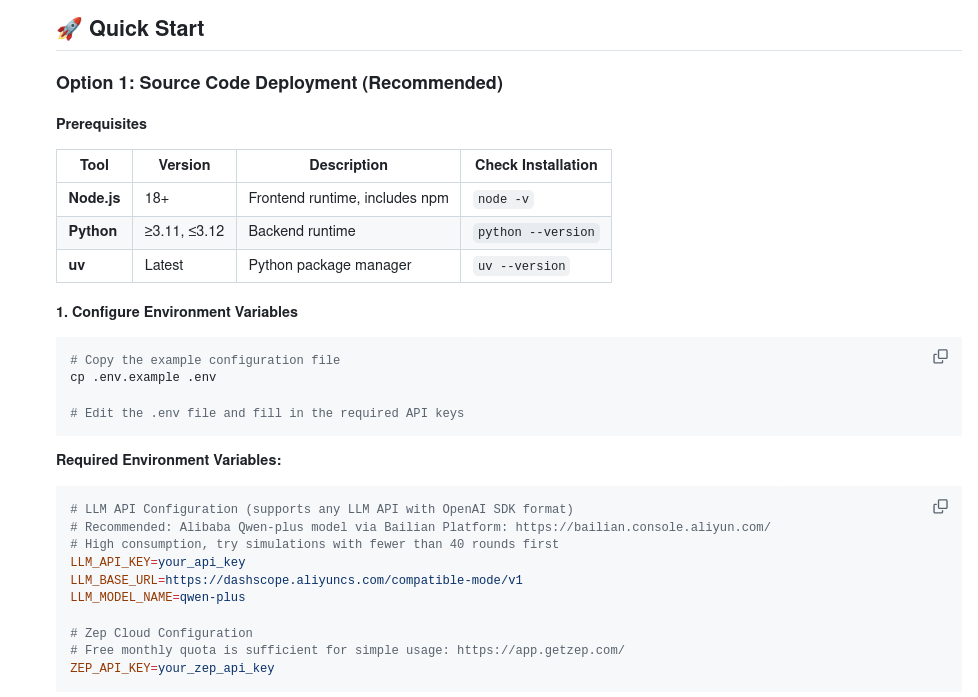Copy the environment variables code block
This screenshot has height=697, width=978.
[940, 506]
